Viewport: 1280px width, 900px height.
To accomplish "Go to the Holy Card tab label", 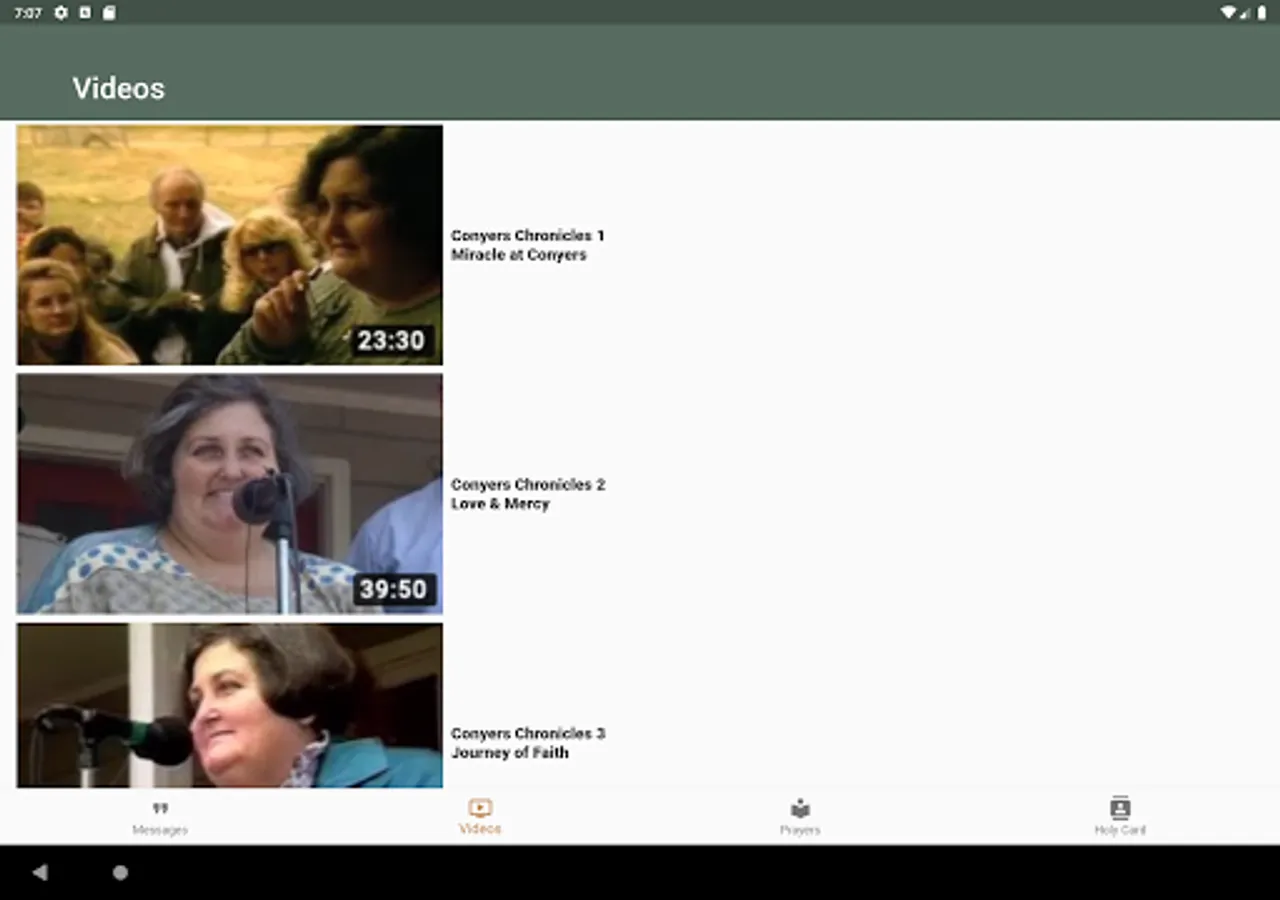I will coord(1120,830).
